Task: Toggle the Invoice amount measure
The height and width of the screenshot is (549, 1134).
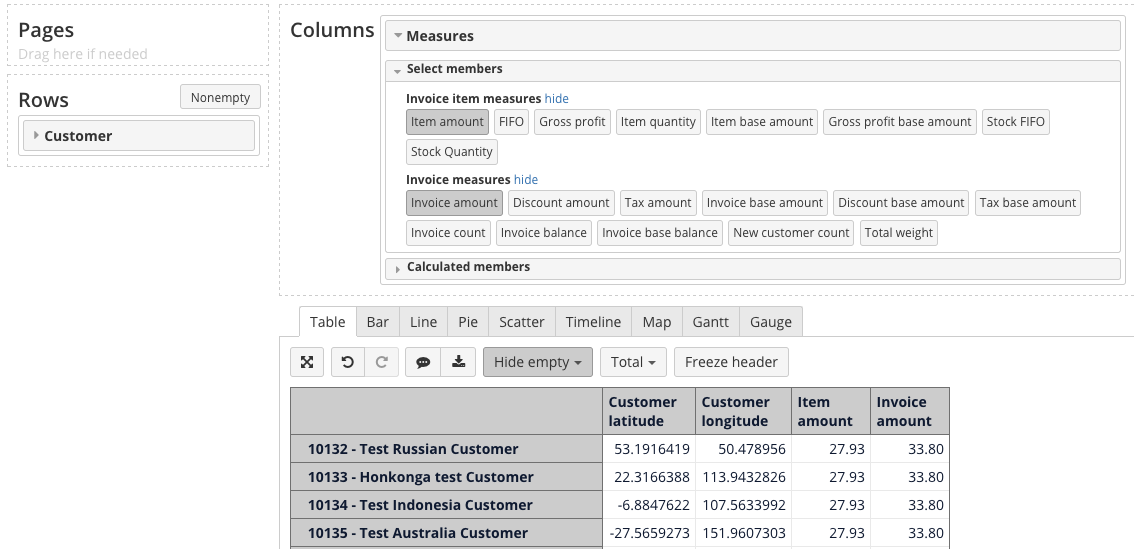Action: [454, 203]
